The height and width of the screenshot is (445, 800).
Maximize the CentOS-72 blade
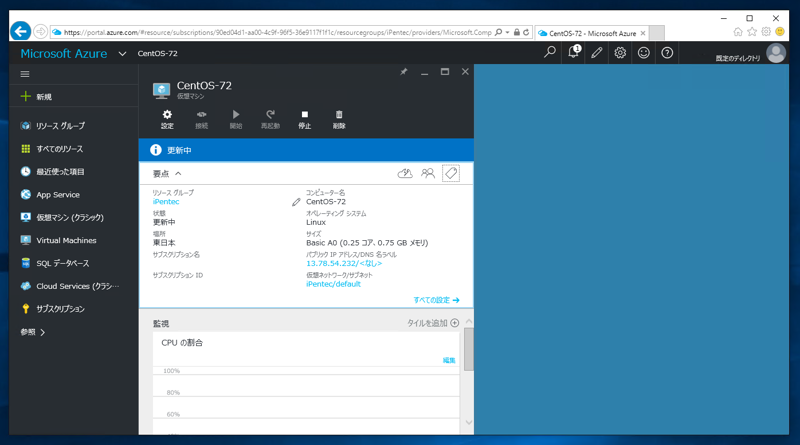(445, 72)
